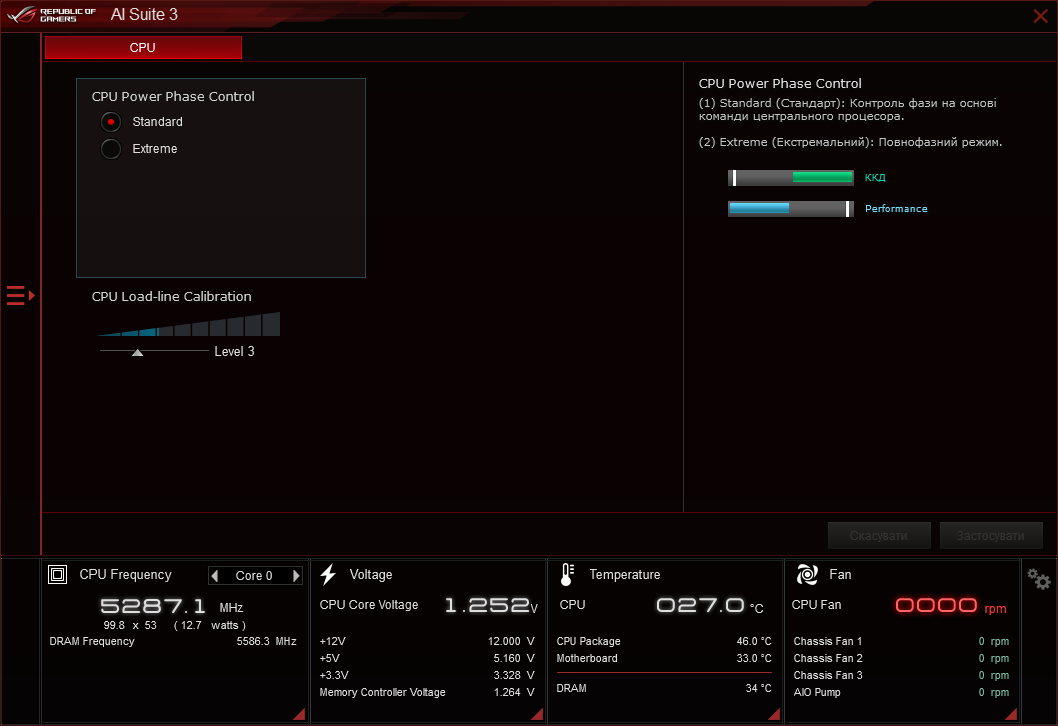1058x726 pixels.
Task: Set CPU Load-line Calibration slider level
Action: (x=137, y=352)
